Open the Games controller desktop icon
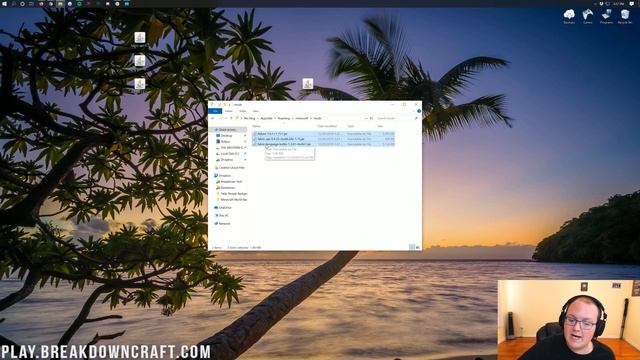Viewport: 640px width, 360px height. pyautogui.click(x=587, y=16)
